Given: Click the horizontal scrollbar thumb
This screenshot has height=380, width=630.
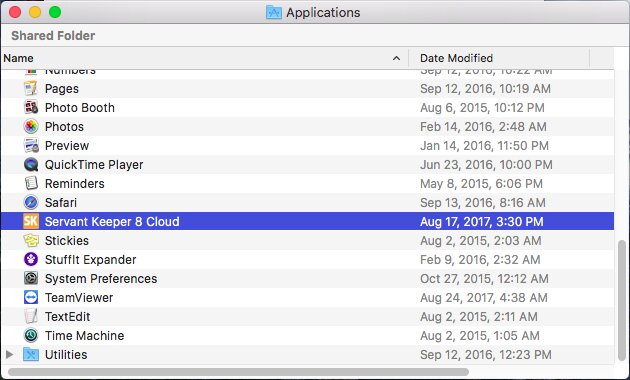Looking at the screenshot, I should pyautogui.click(x=238, y=372).
